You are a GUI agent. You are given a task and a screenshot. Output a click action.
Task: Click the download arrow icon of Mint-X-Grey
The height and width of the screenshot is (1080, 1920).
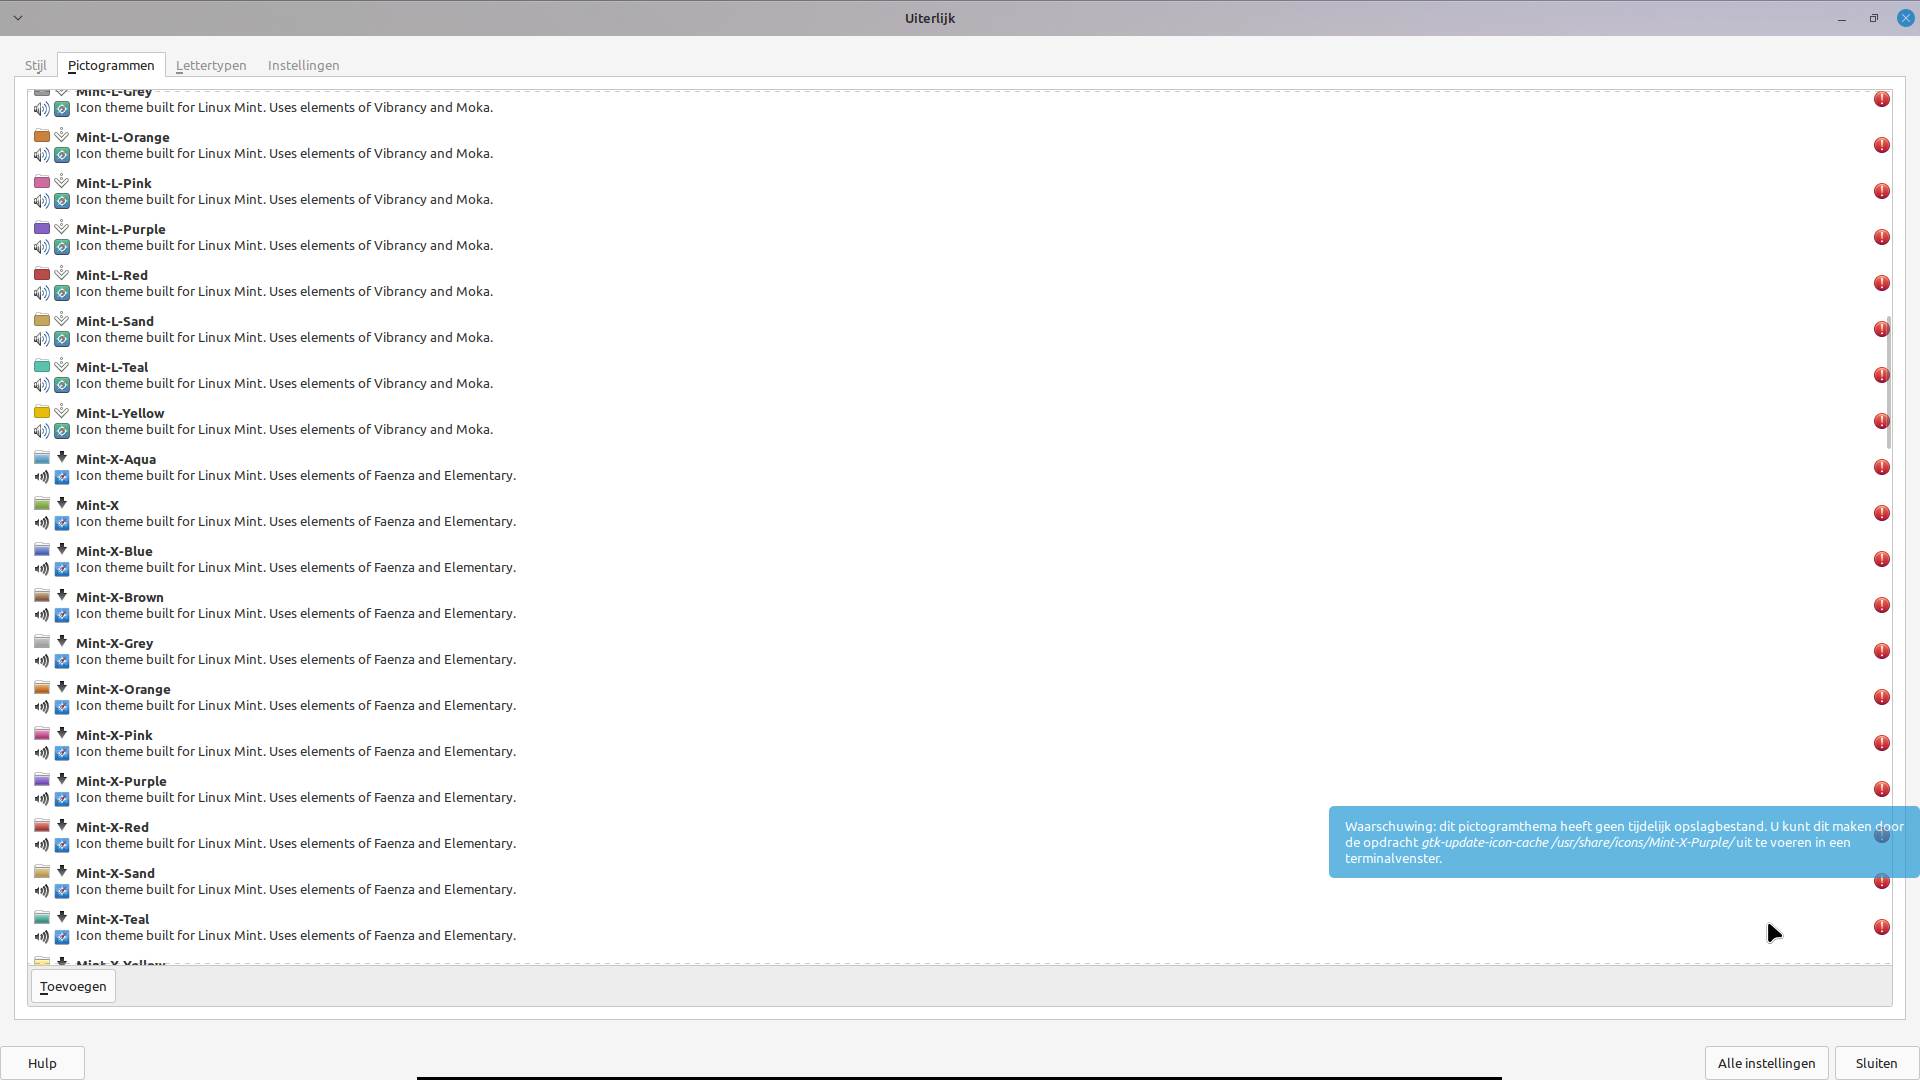[x=62, y=641]
